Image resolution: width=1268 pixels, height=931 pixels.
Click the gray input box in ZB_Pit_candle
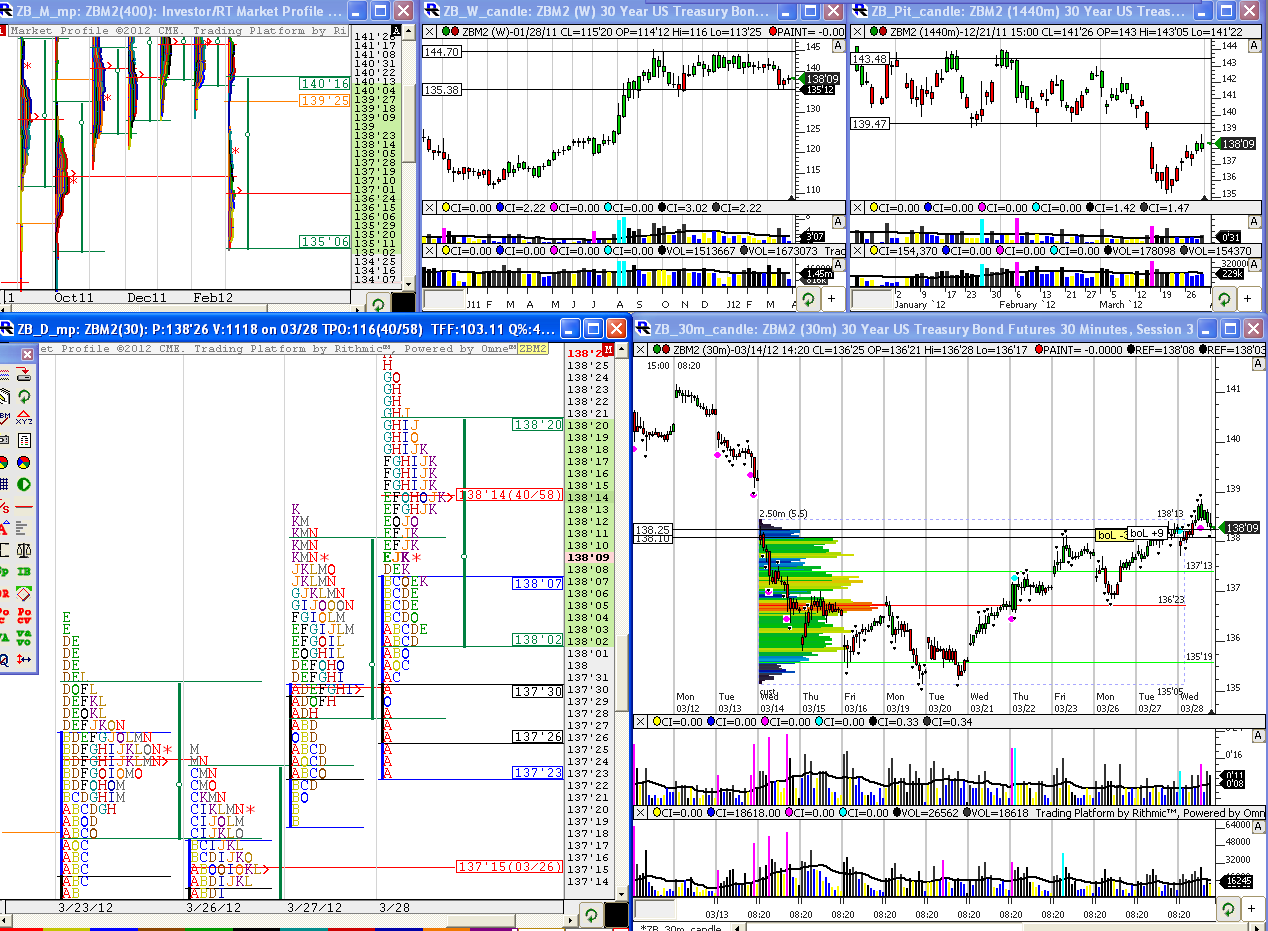[x=872, y=299]
